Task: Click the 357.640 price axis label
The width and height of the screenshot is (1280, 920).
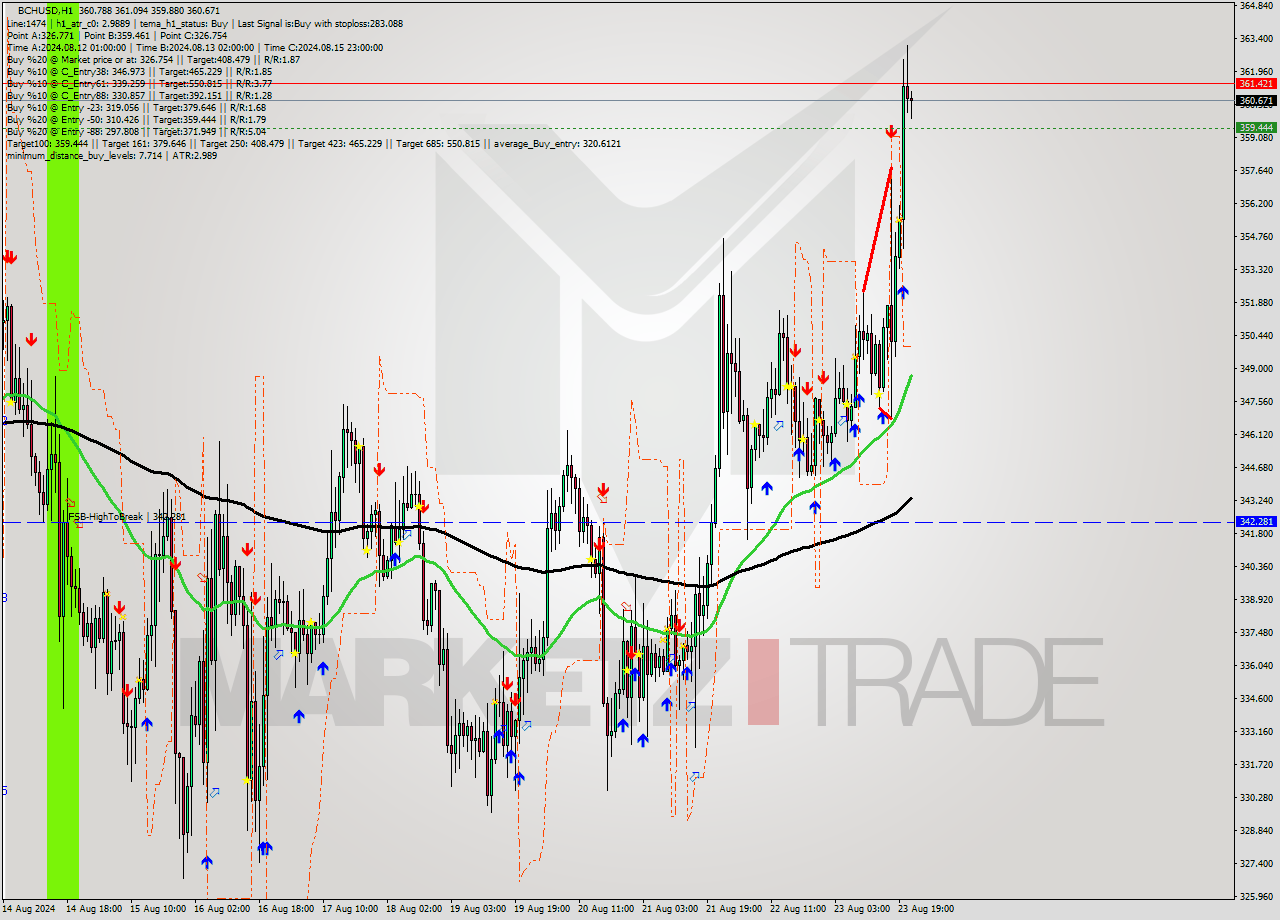Action: tap(1255, 170)
